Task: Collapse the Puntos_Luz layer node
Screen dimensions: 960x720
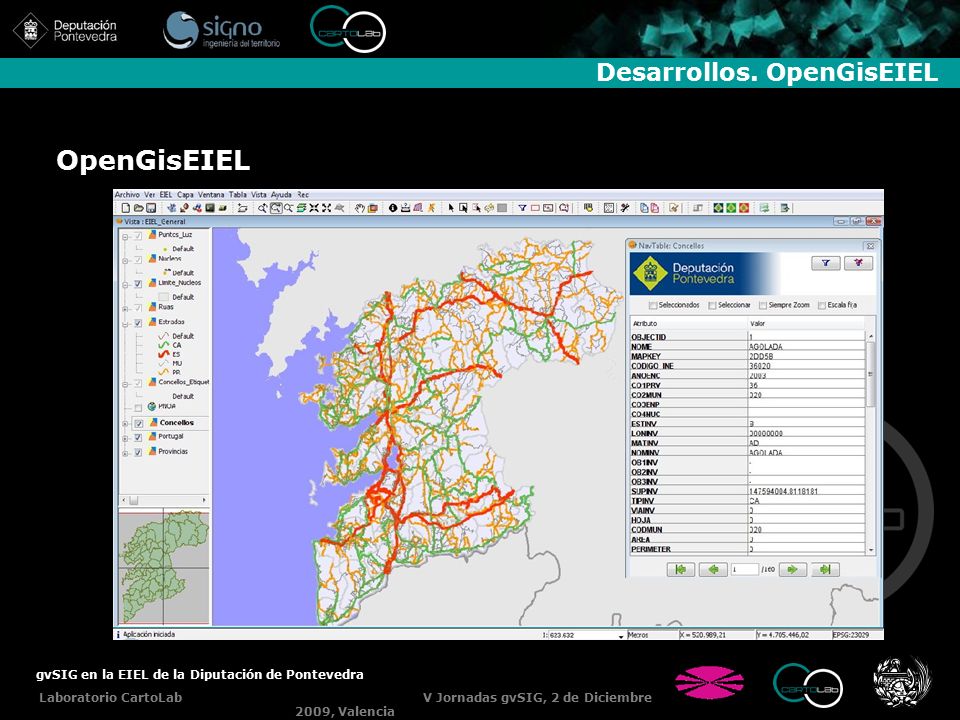Action: (125, 236)
